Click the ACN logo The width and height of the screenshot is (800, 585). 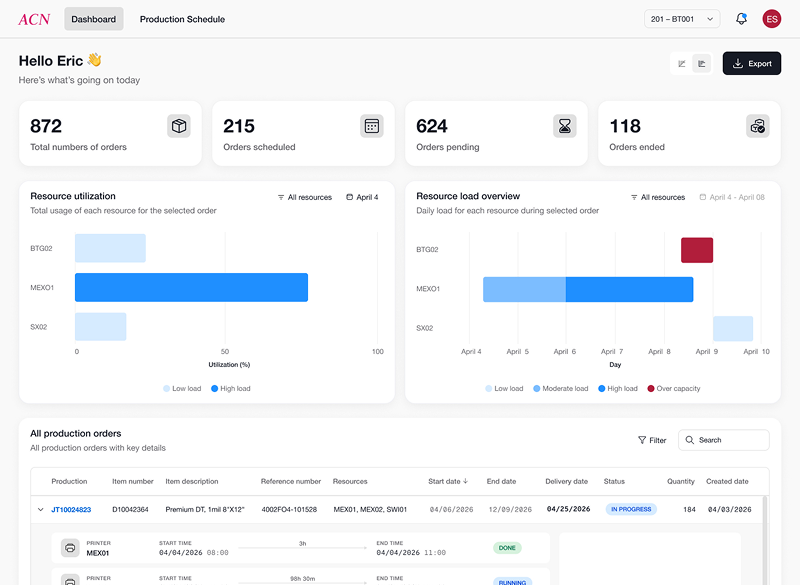click(34, 19)
